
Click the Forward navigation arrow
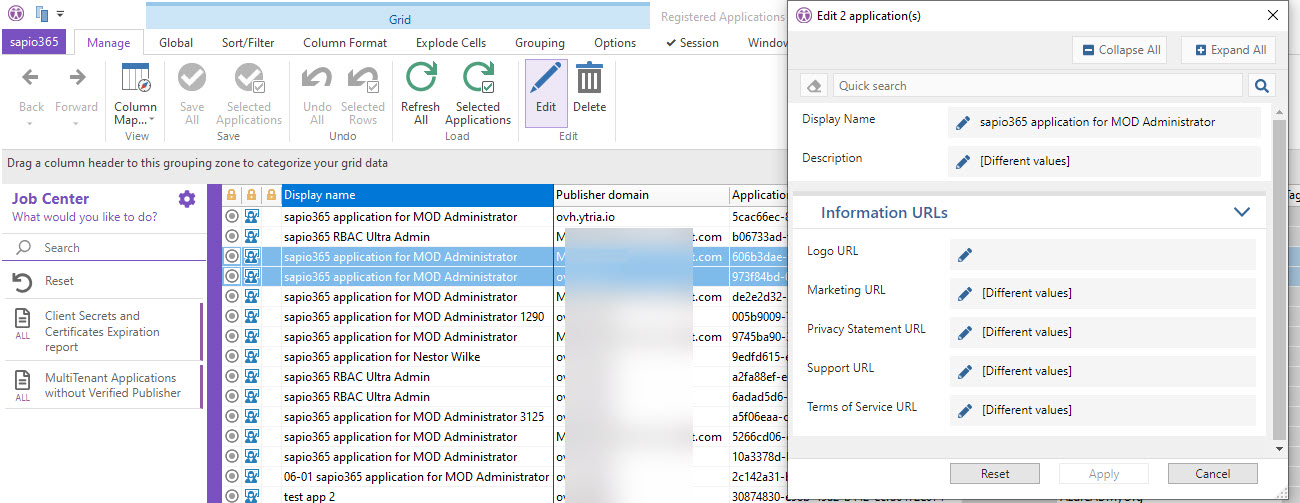tap(76, 78)
